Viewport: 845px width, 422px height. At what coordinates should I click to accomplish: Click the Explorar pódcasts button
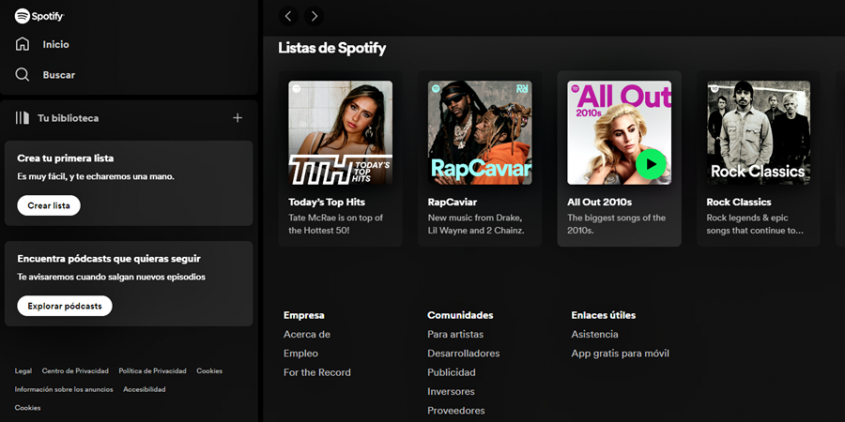pos(65,306)
